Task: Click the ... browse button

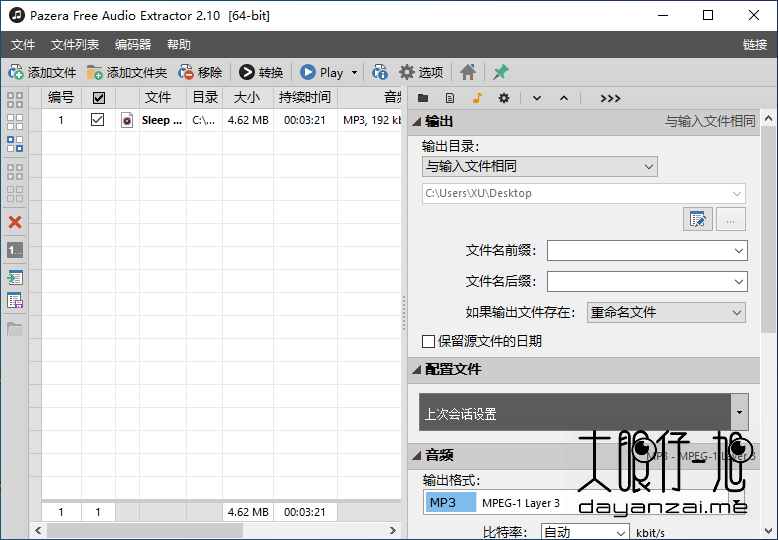Action: pyautogui.click(x=730, y=219)
